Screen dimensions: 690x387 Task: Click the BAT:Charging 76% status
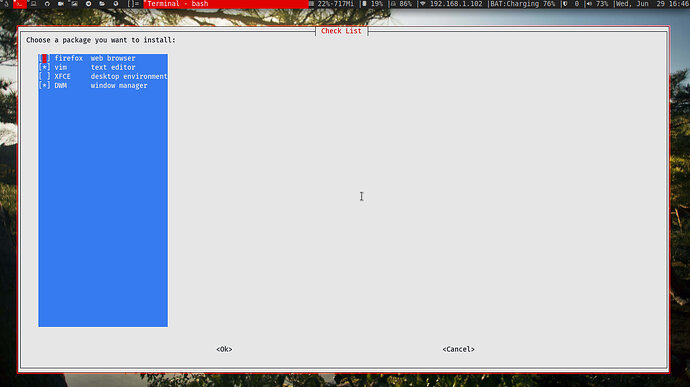click(523, 4)
